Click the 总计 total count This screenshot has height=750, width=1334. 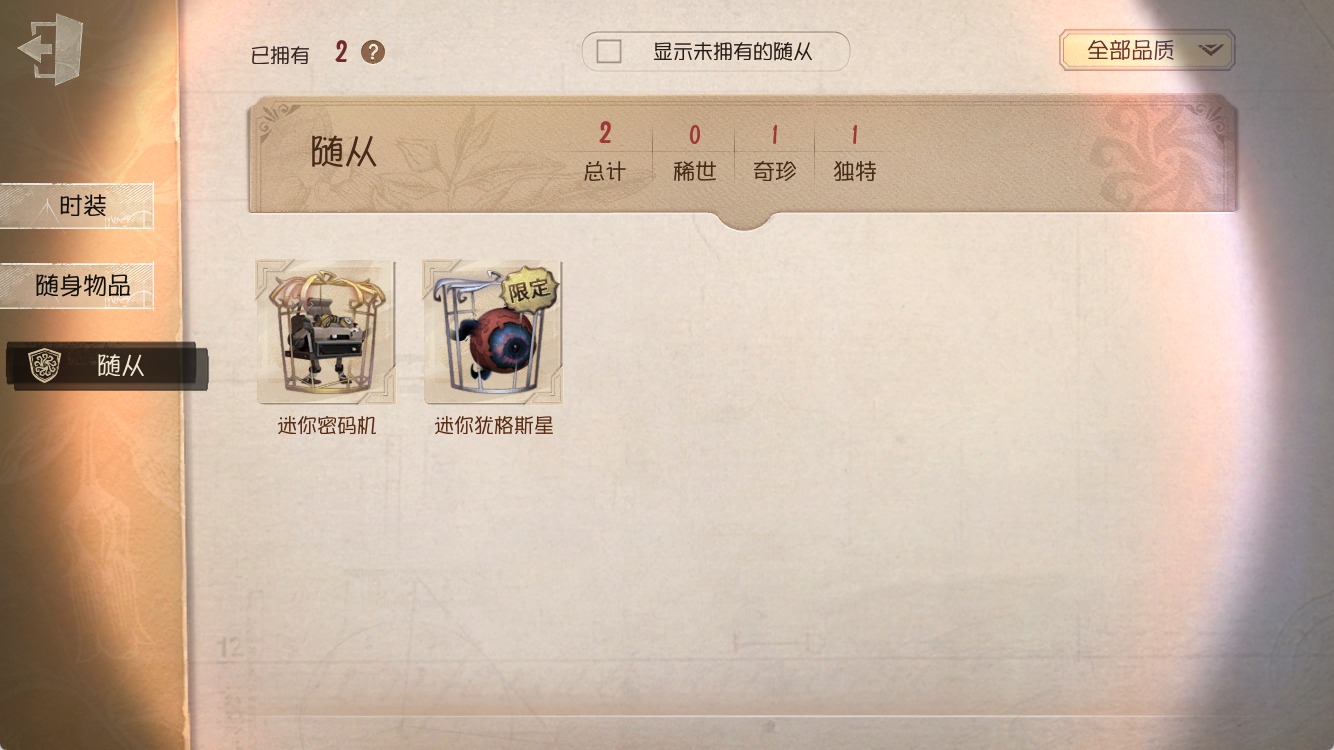point(605,152)
